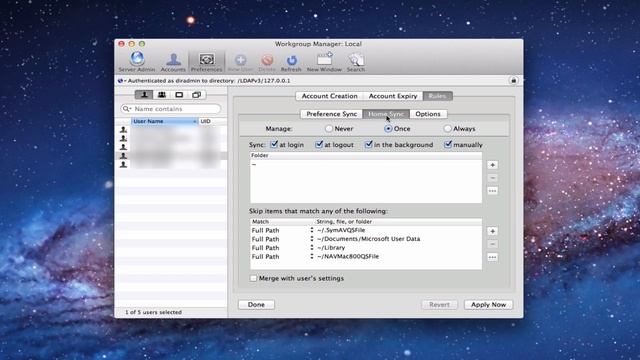Select the first user row icon
The image size is (640, 360).
[123, 130]
